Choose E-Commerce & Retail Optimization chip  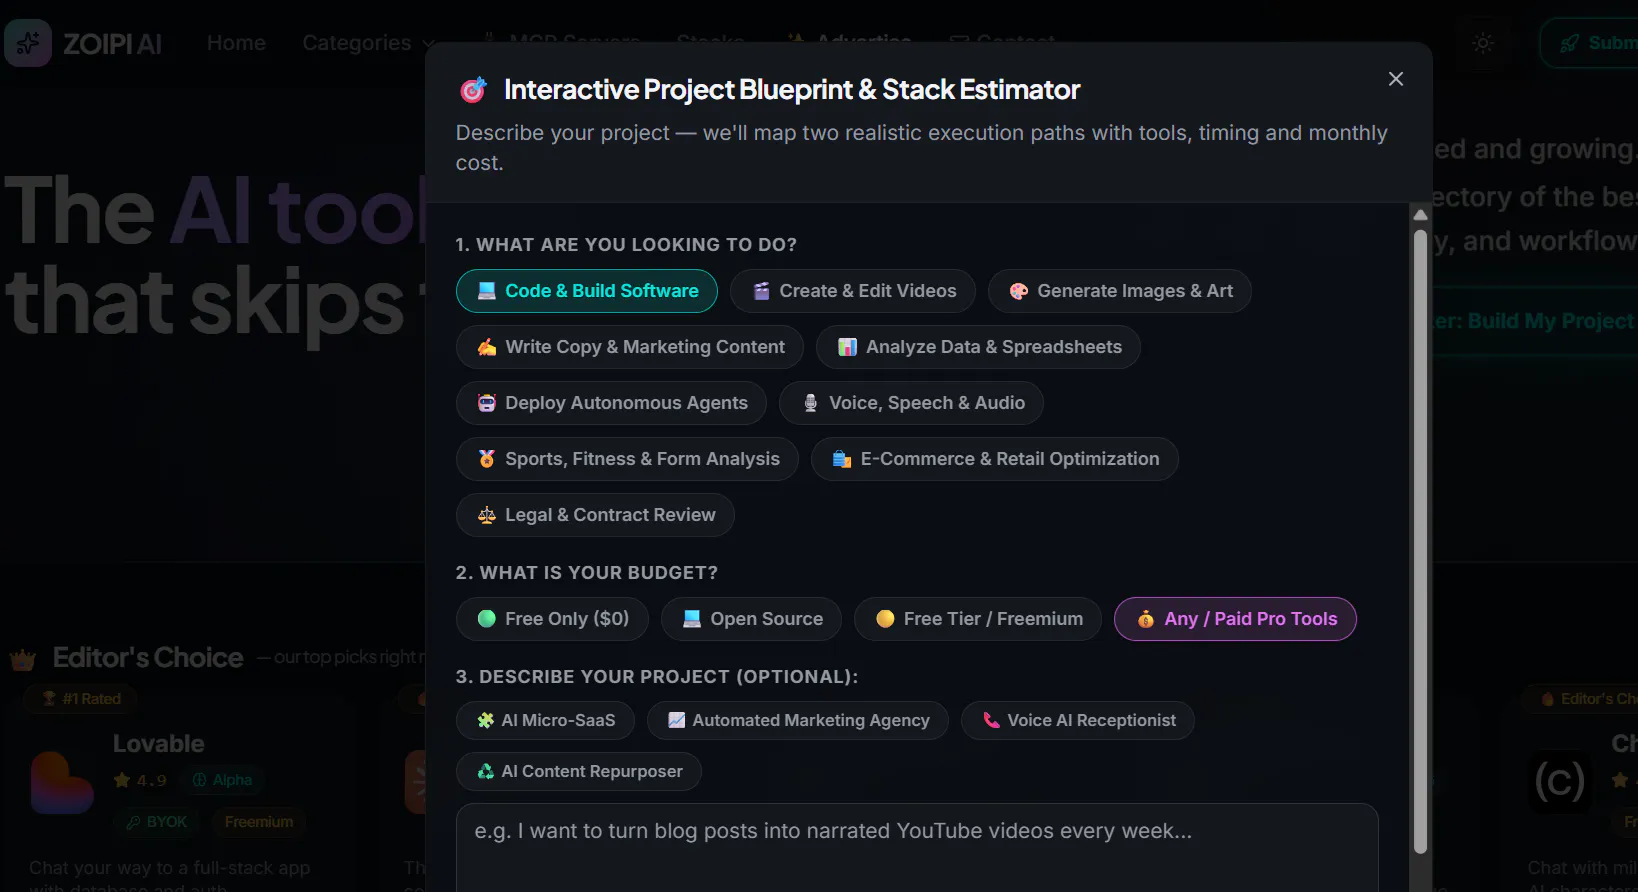995,459
